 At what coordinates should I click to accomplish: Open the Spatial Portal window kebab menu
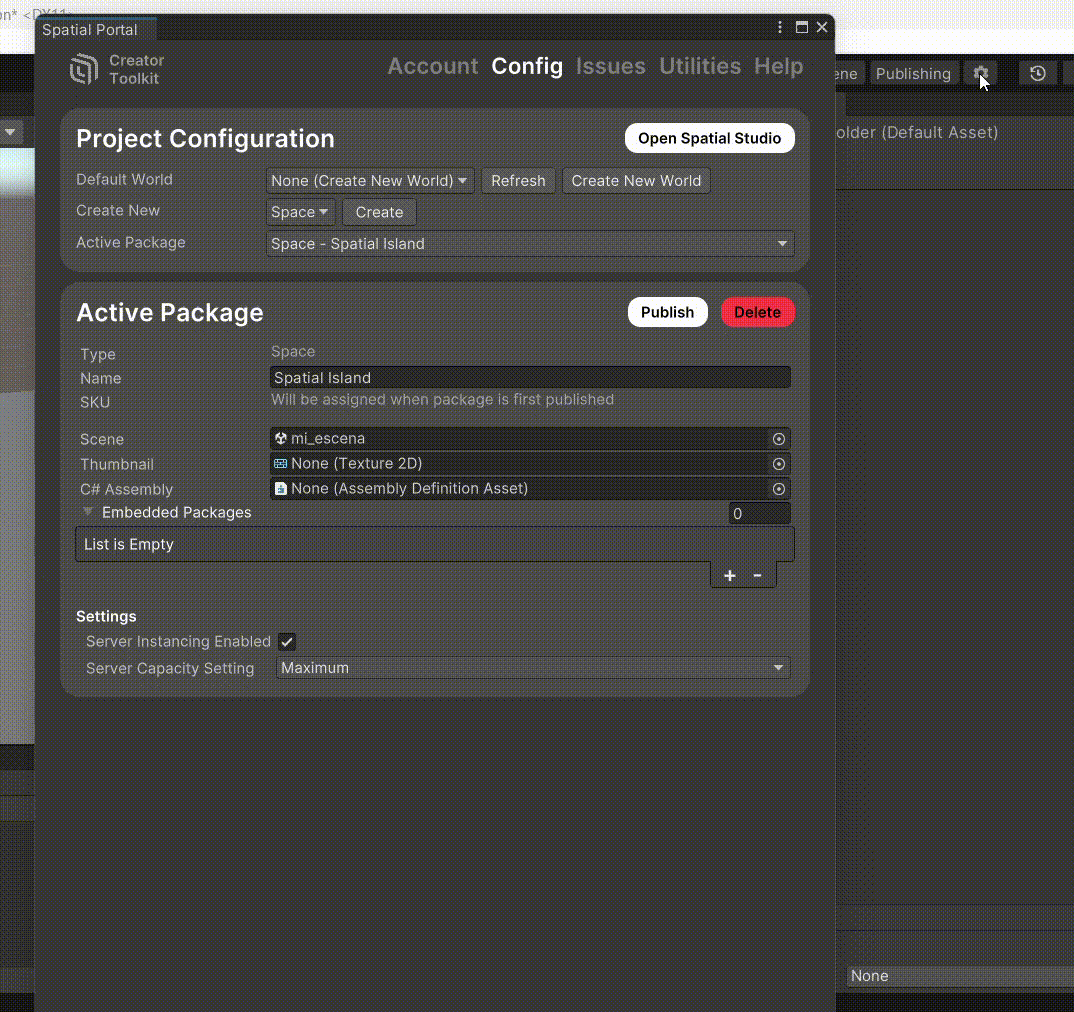point(780,27)
